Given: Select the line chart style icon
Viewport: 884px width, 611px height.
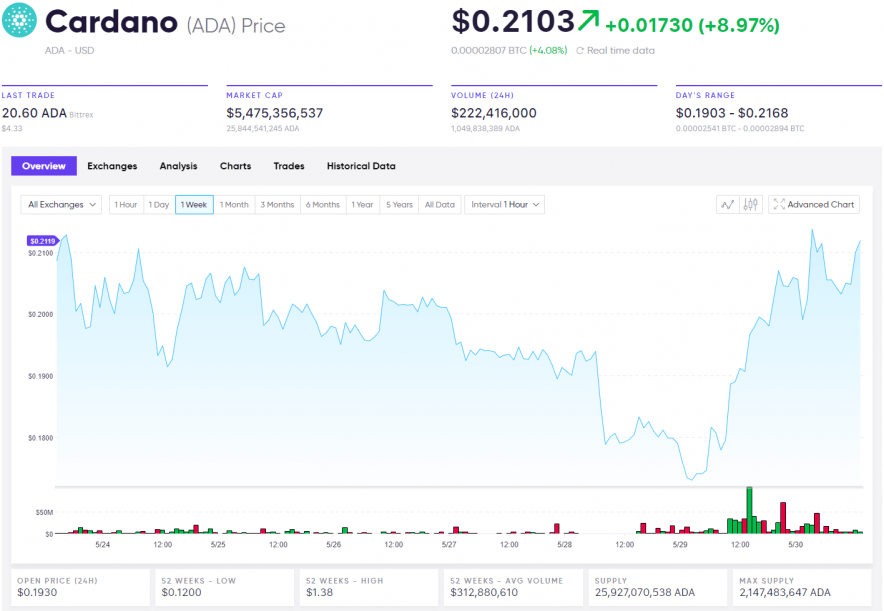Looking at the screenshot, I should [x=726, y=203].
